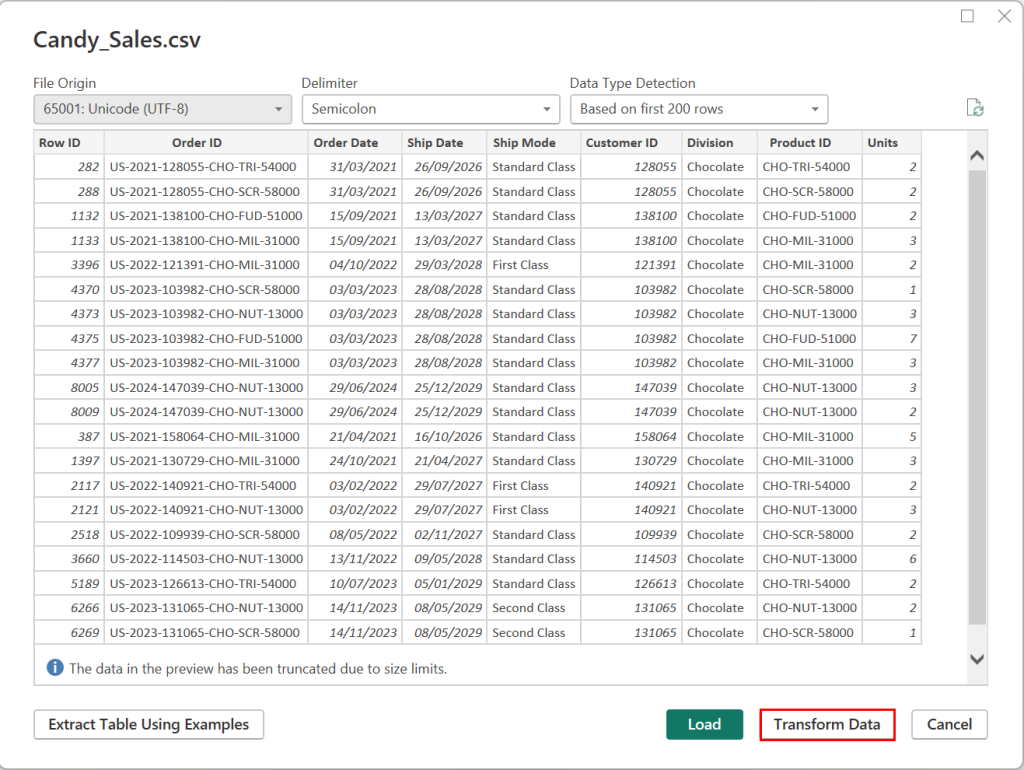This screenshot has height=770, width=1024.
Task: Select the Order Date column header
Action: [355, 142]
